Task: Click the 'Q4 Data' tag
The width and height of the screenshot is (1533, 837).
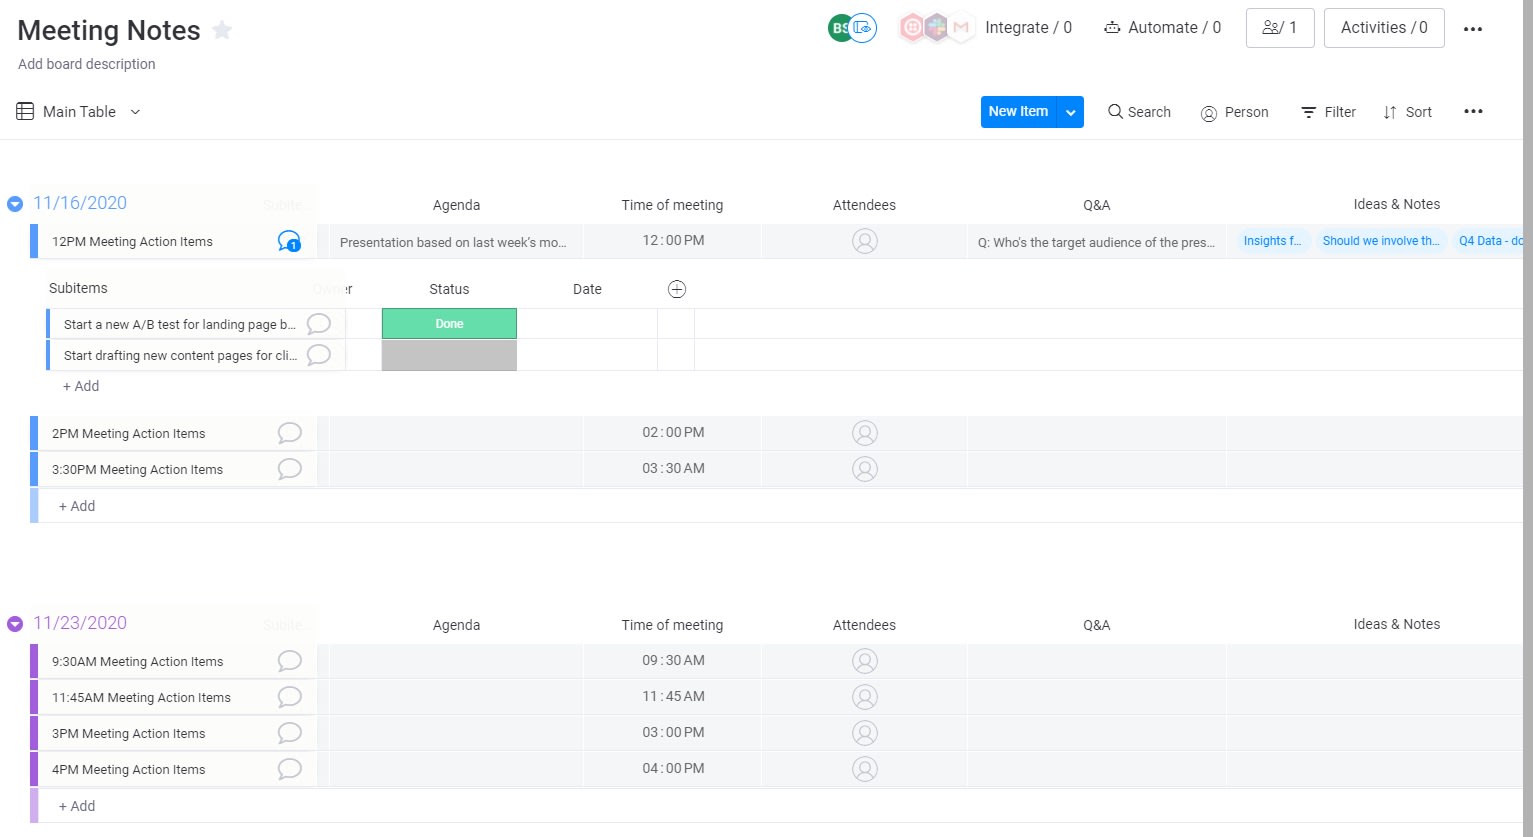Action: tap(1489, 241)
